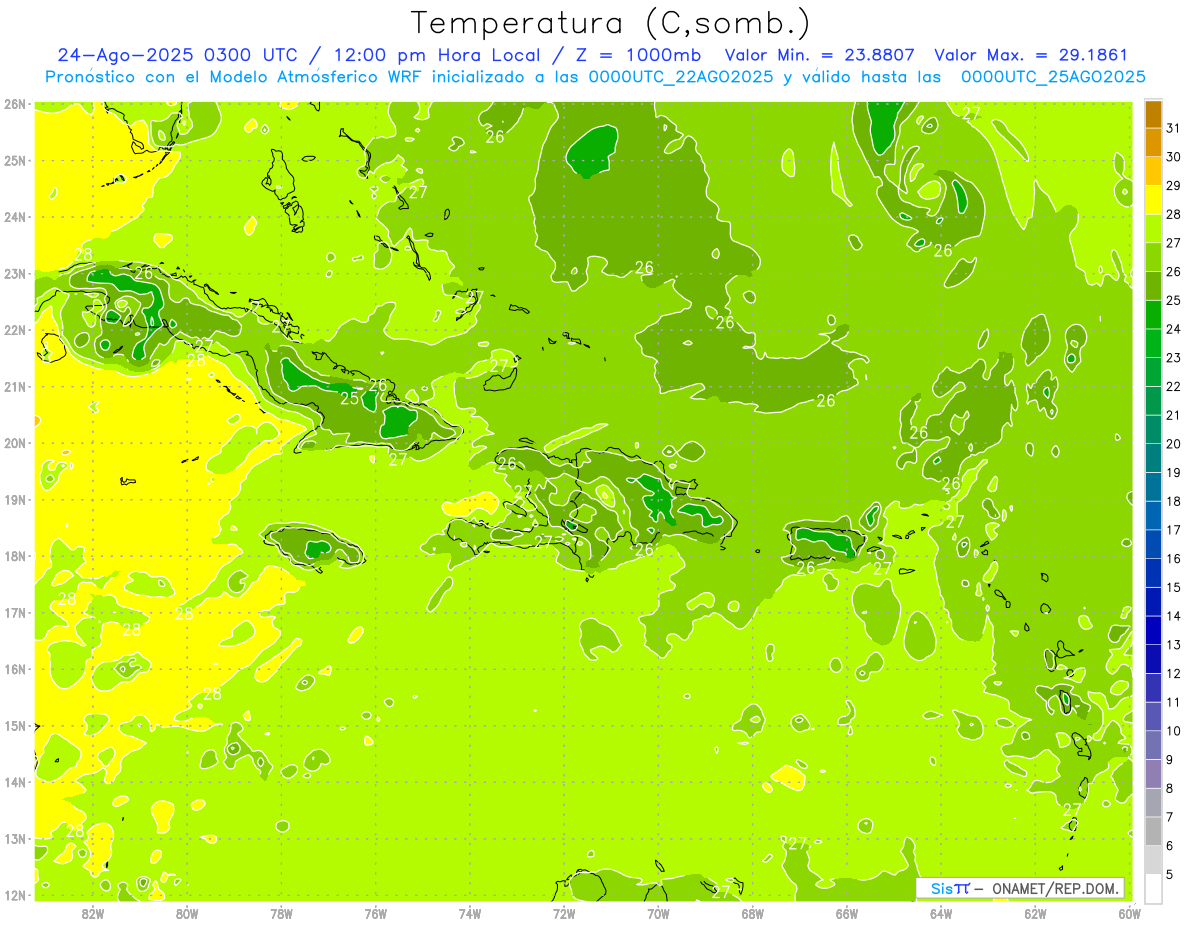Viewport: 1200px width, 927px height.
Task: Click the 72W longitude axis label
Action: point(564,913)
